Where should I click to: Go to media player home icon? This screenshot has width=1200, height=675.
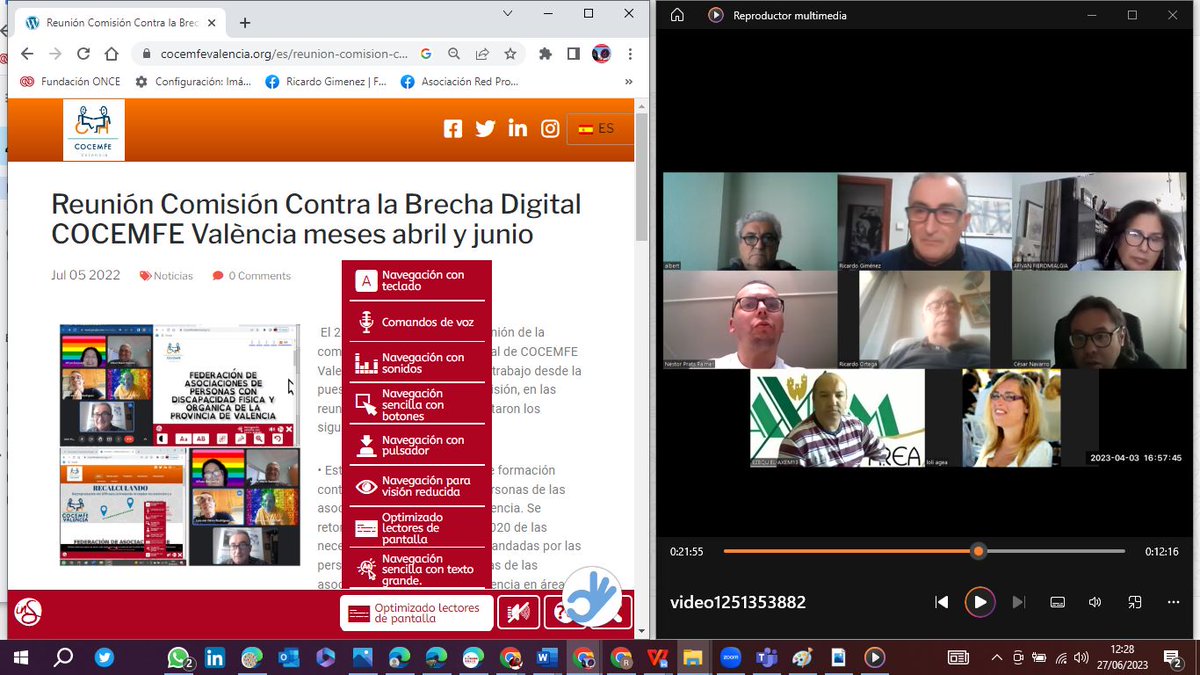coord(677,15)
